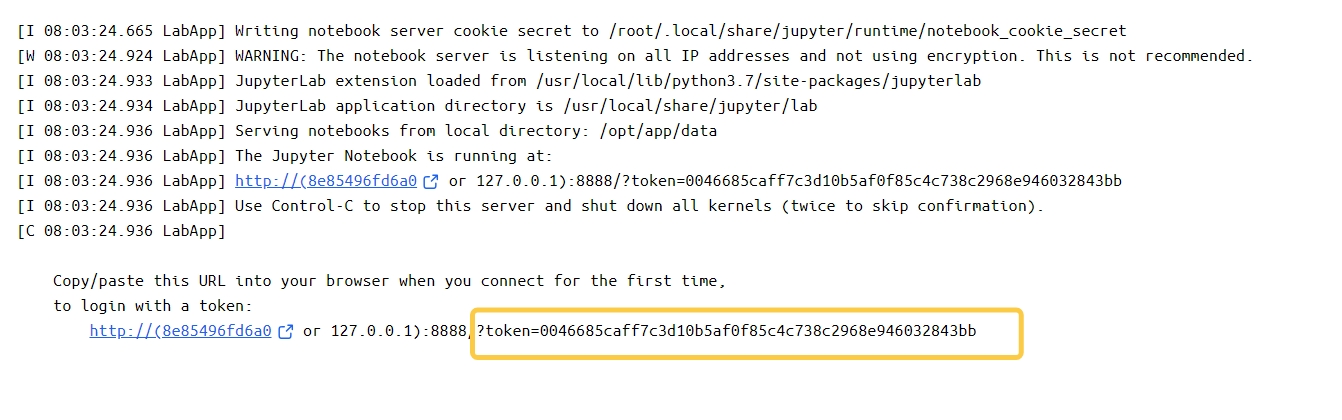This screenshot has height=420, width=1342.
Task: Open the external-link icon in the LabApp log line
Action: tap(431, 182)
